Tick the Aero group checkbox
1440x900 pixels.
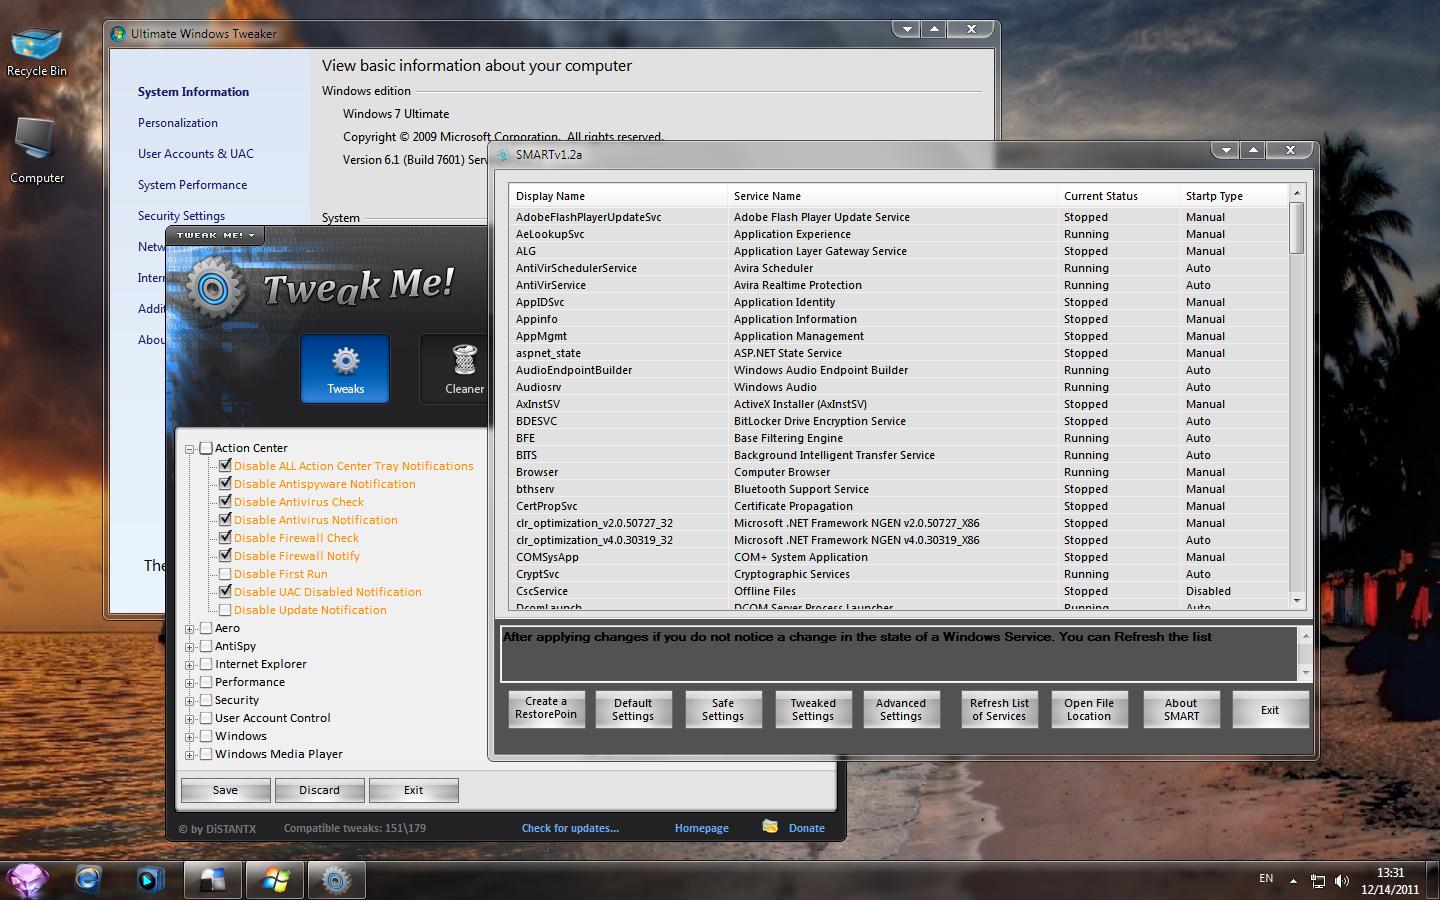point(206,628)
